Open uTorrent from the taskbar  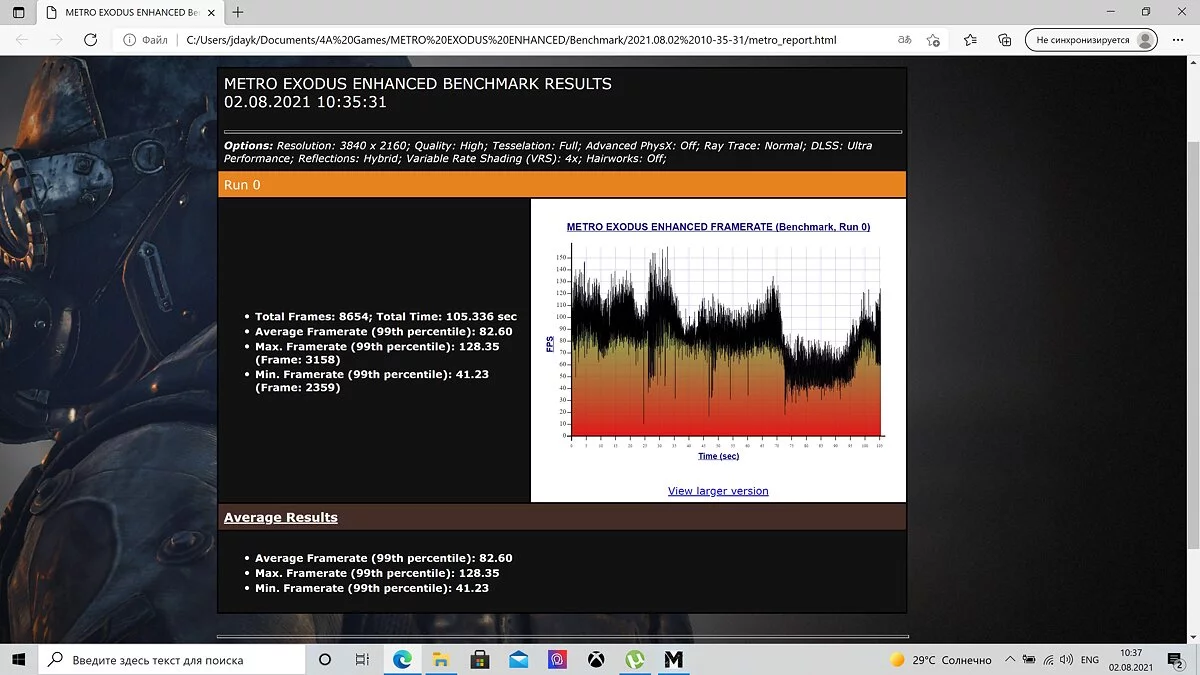tap(634, 660)
